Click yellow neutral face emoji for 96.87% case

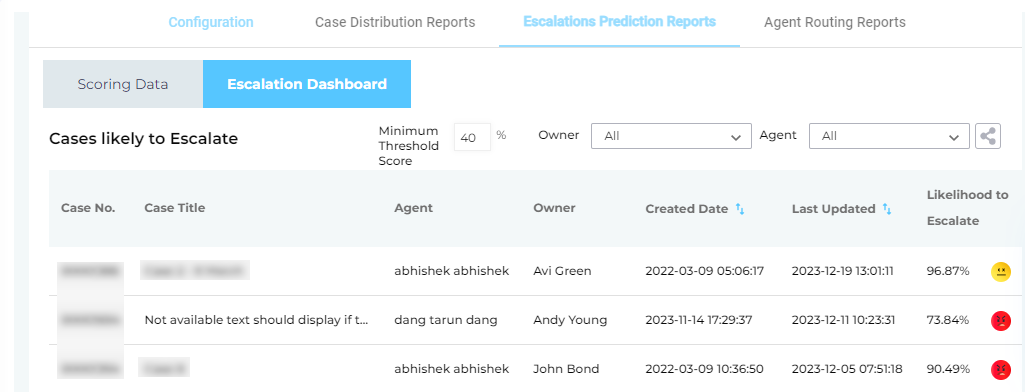[x=1000, y=271]
